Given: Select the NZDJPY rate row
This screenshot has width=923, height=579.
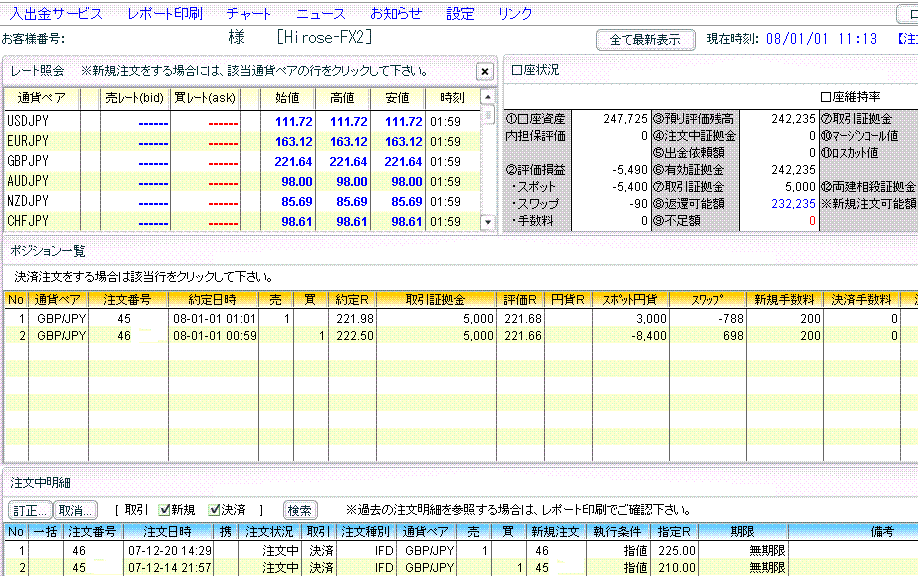Looking at the screenshot, I should pyautogui.click(x=242, y=202).
